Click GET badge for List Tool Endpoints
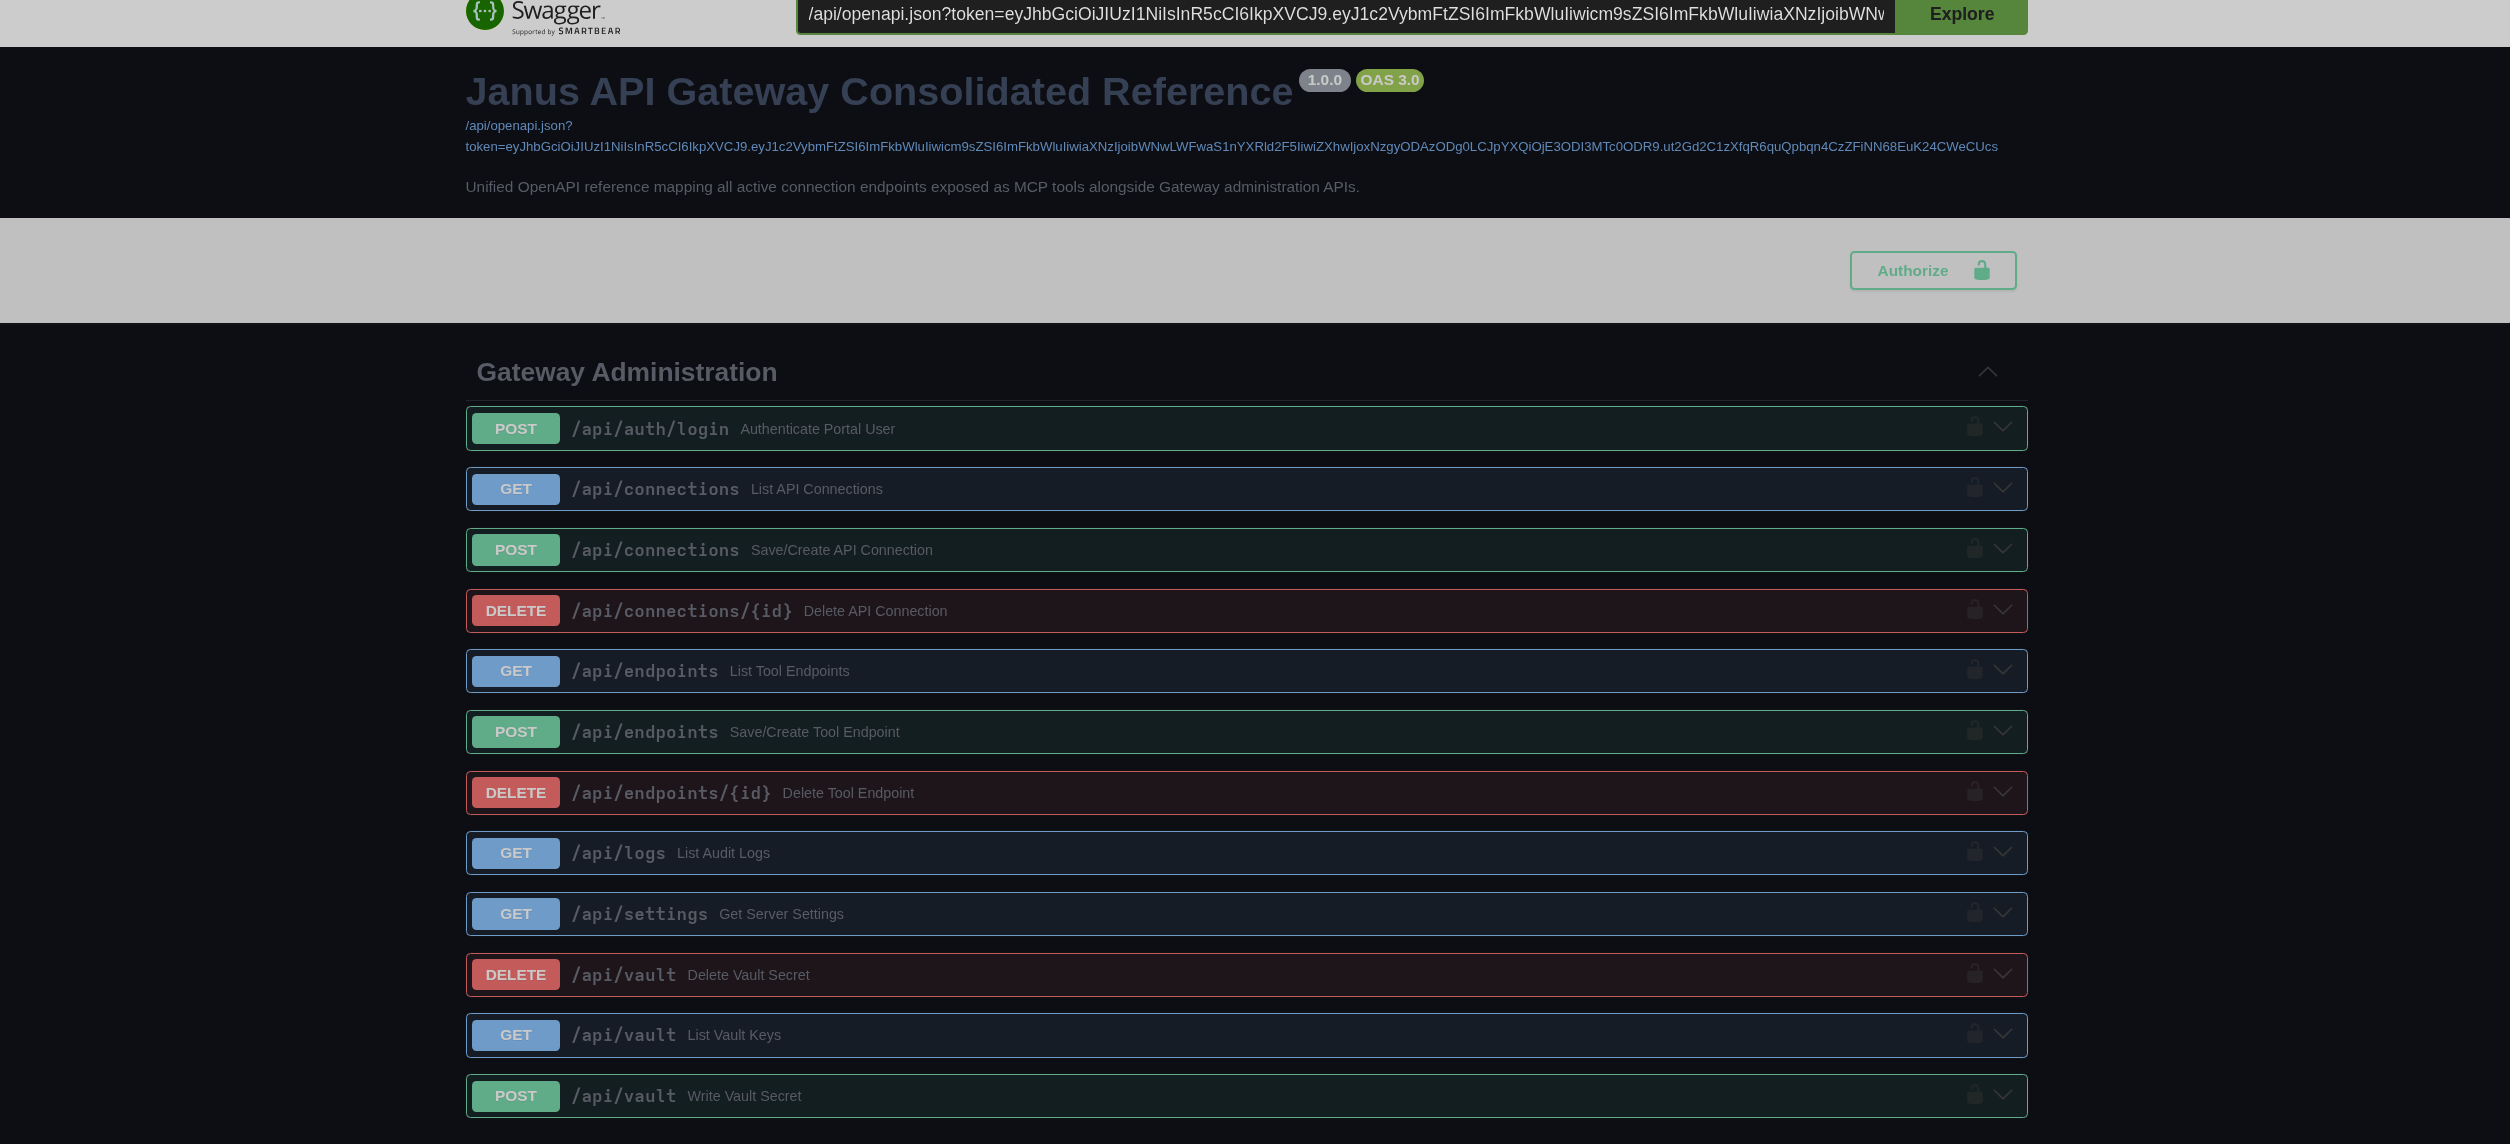 515,671
